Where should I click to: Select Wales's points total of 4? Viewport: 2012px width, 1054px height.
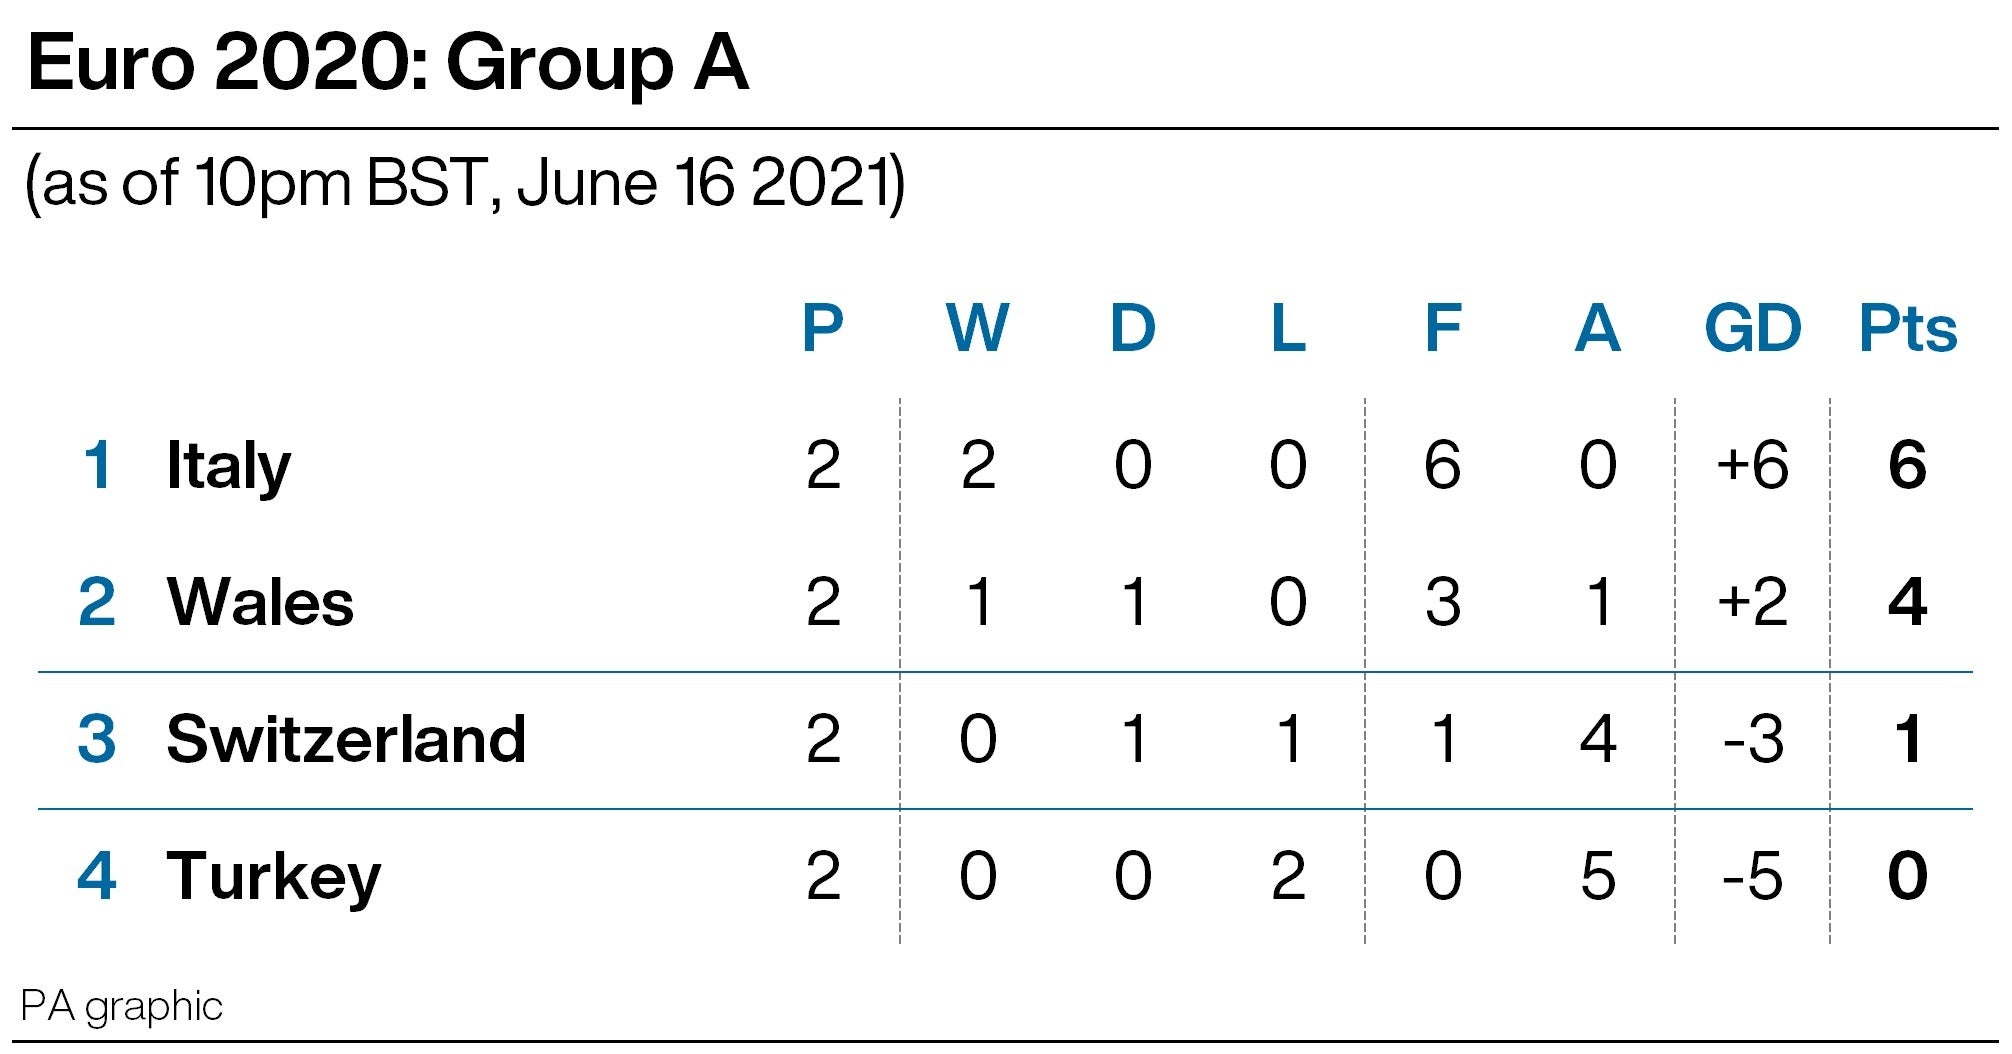(1907, 603)
